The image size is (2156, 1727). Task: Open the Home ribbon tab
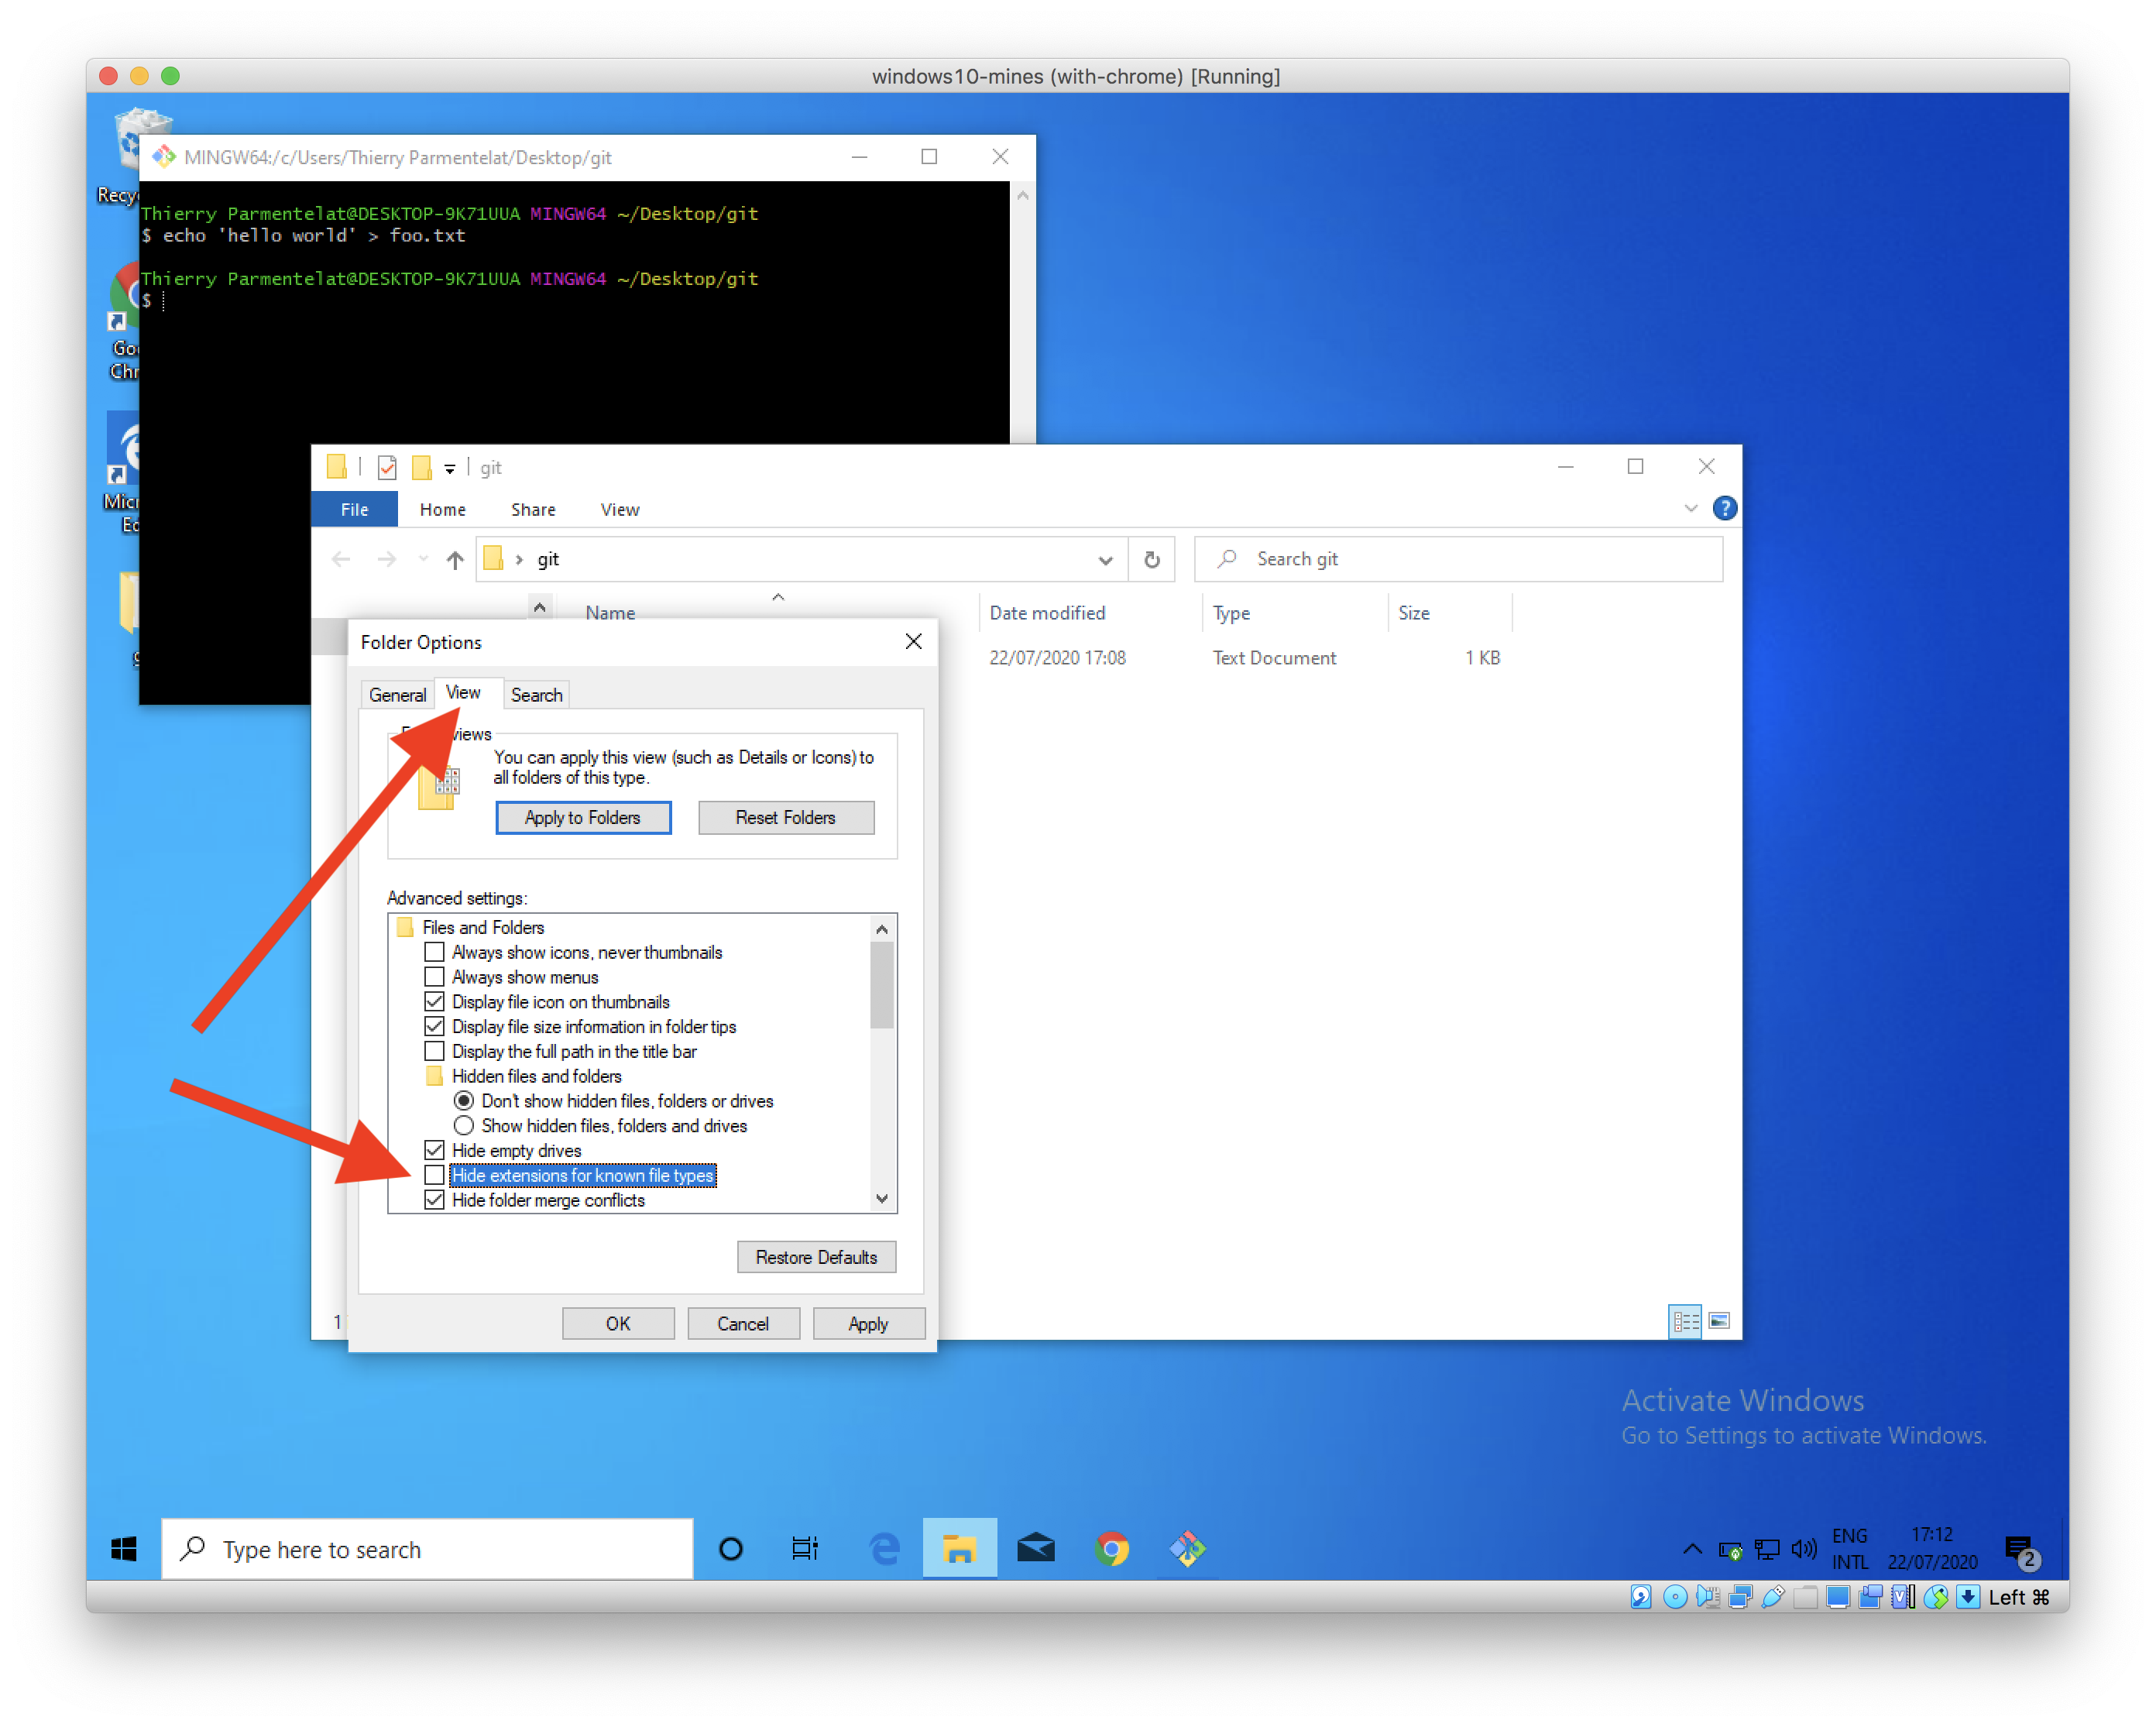442,509
